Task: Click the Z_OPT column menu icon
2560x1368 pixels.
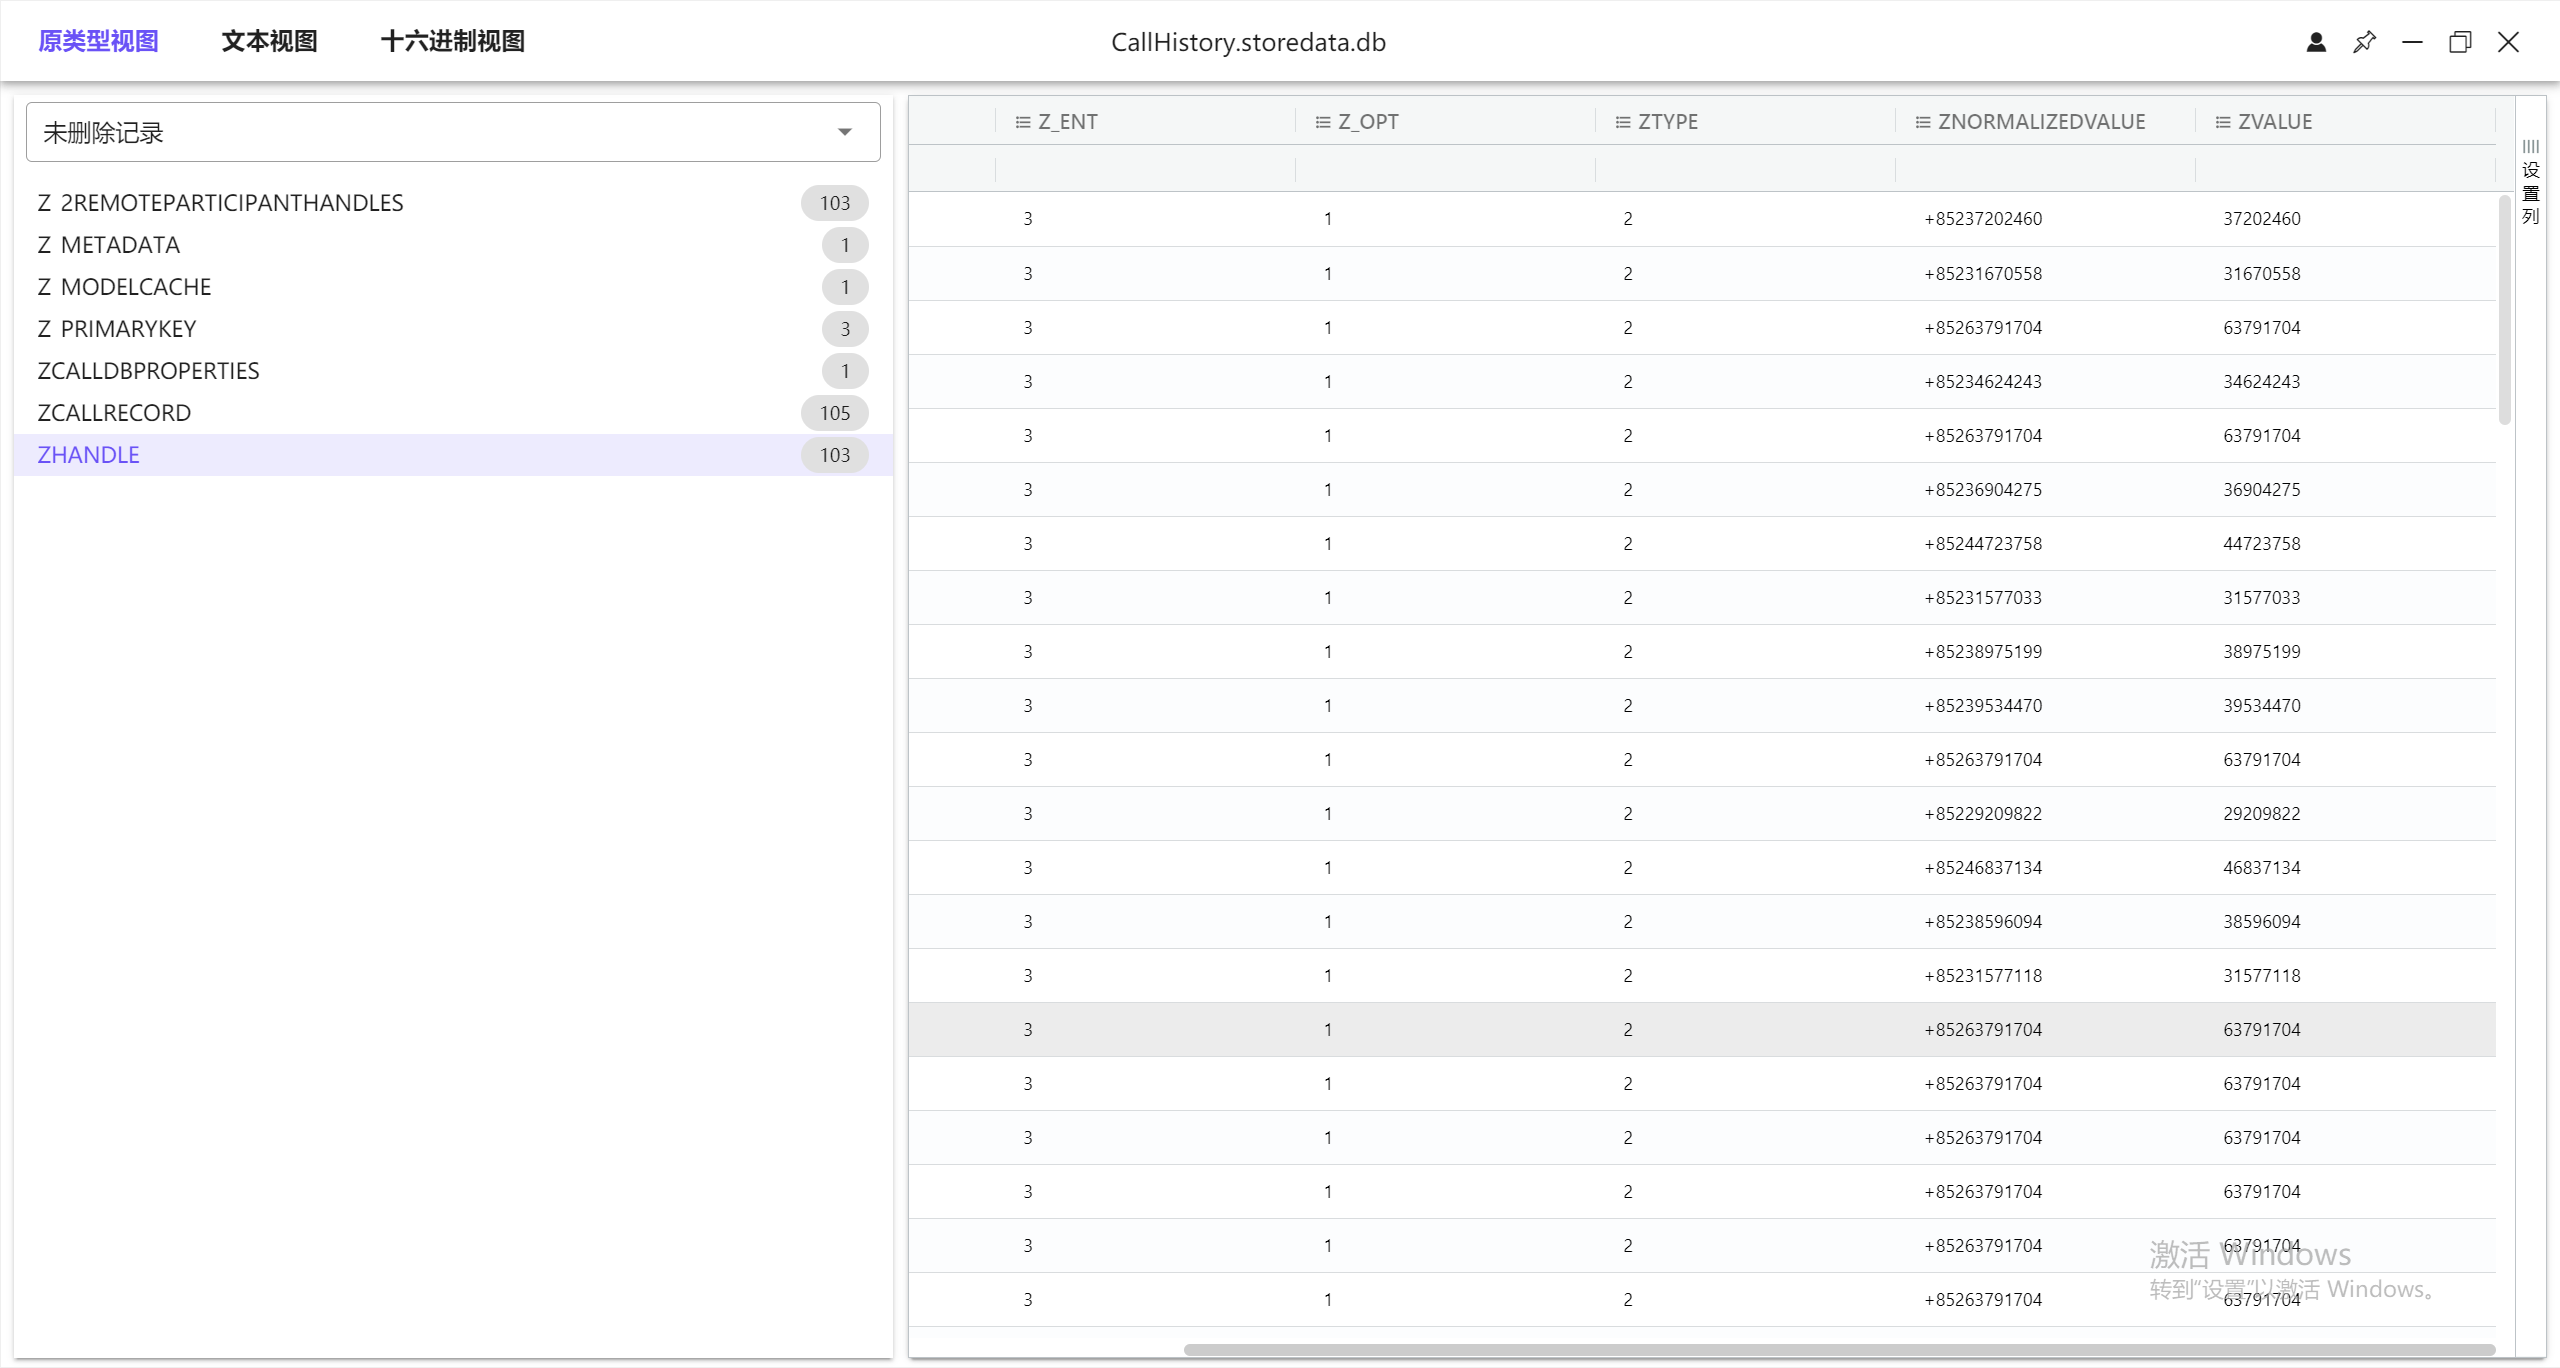Action: click(x=1322, y=122)
